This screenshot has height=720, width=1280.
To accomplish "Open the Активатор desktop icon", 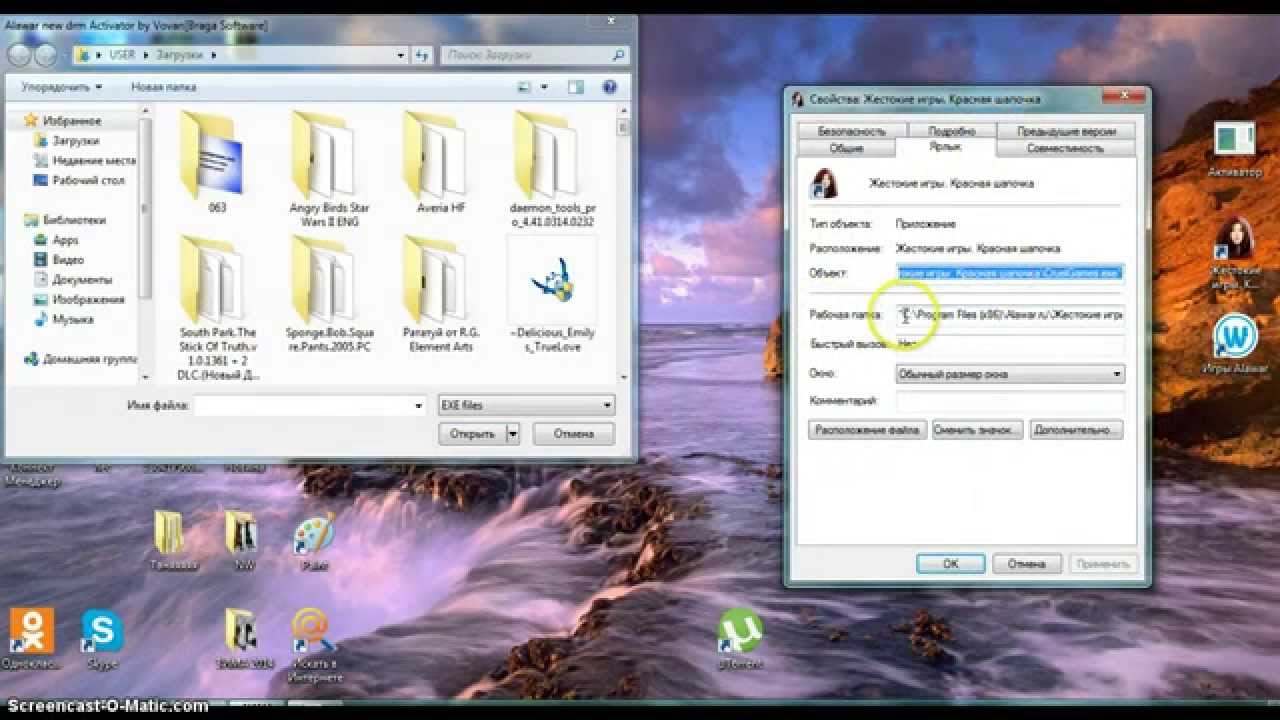I will click(x=1234, y=150).
